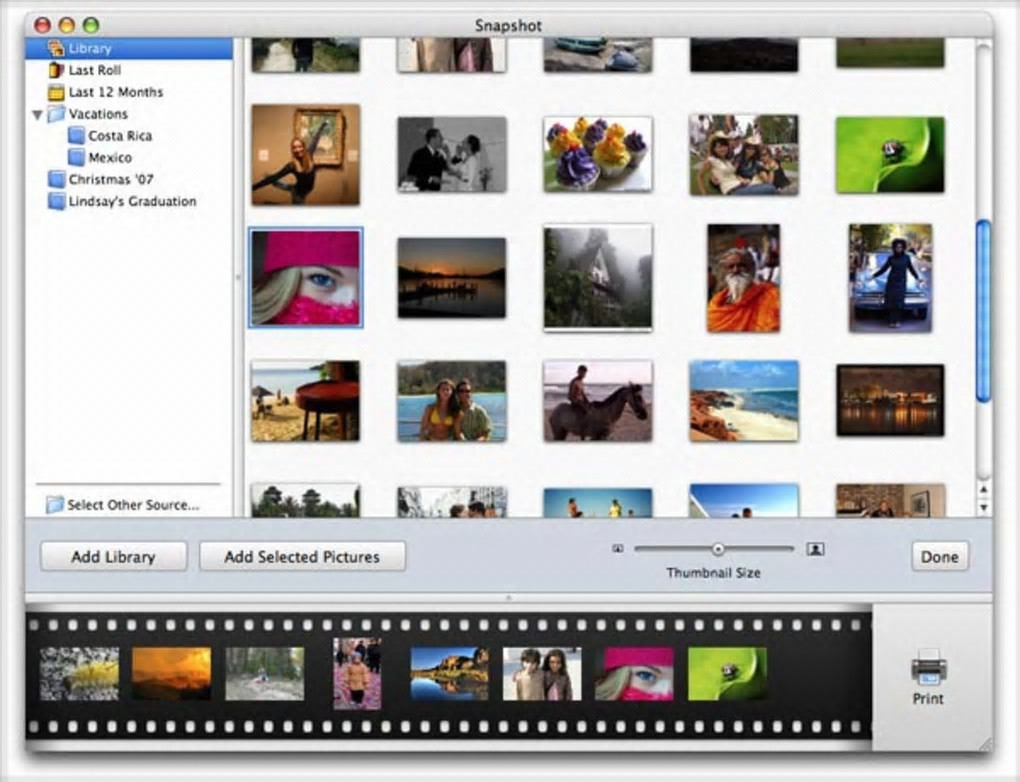Click the yellow flower filmstrip photo

tap(79, 673)
